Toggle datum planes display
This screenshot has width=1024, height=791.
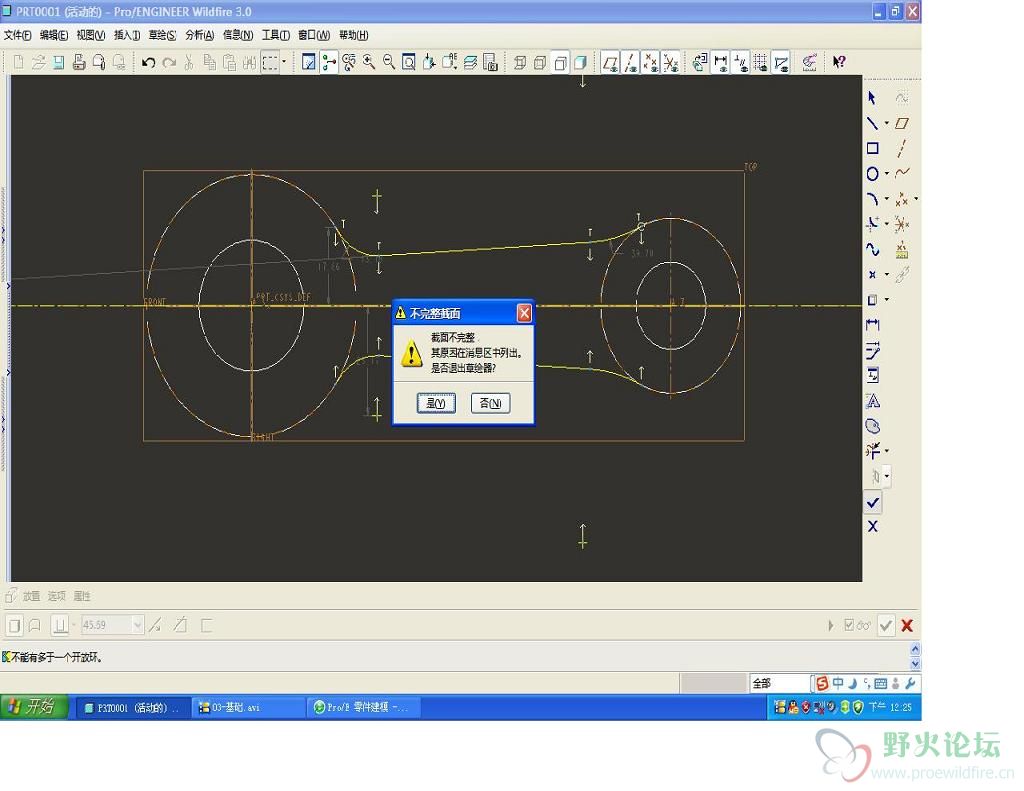pos(610,63)
